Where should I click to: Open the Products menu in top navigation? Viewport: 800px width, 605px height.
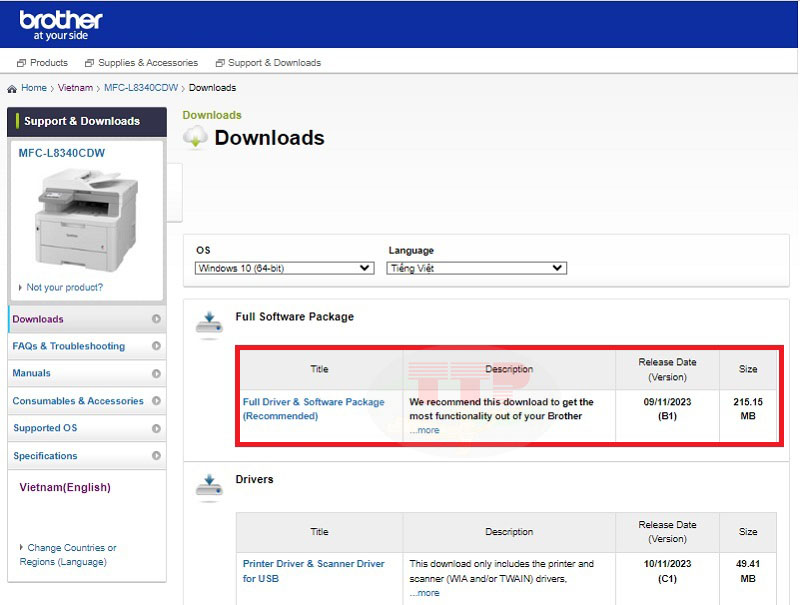(42, 63)
